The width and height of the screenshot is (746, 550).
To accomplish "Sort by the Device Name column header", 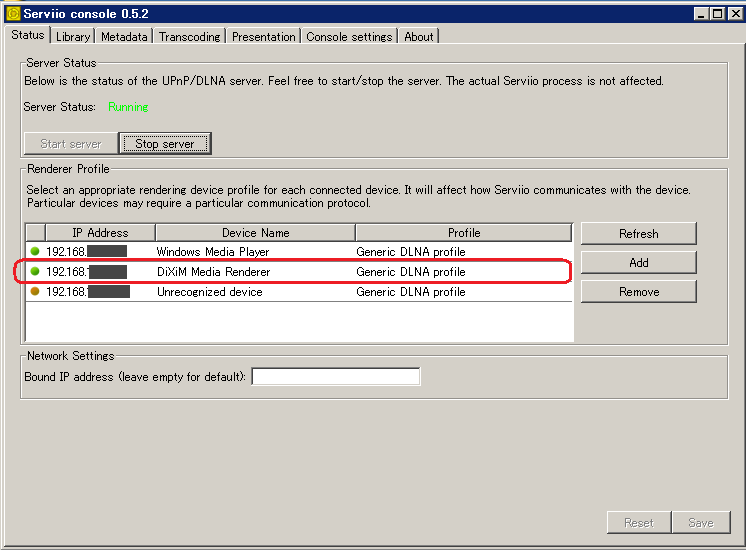I will [255, 233].
